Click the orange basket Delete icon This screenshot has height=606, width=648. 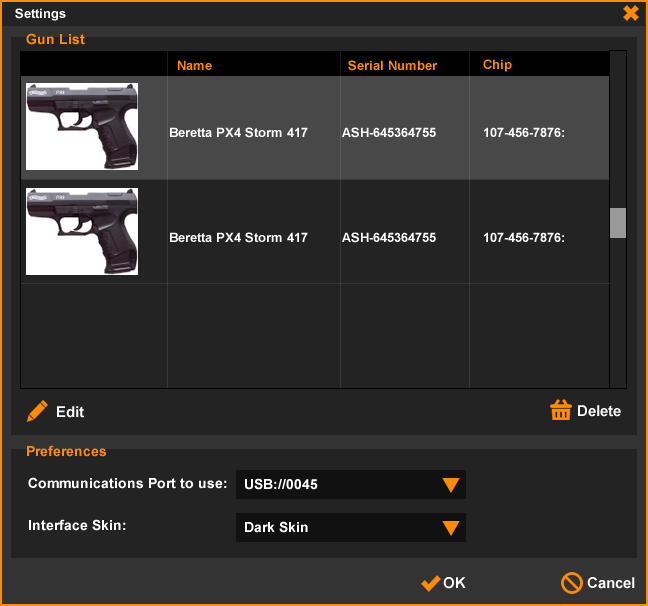(x=561, y=410)
